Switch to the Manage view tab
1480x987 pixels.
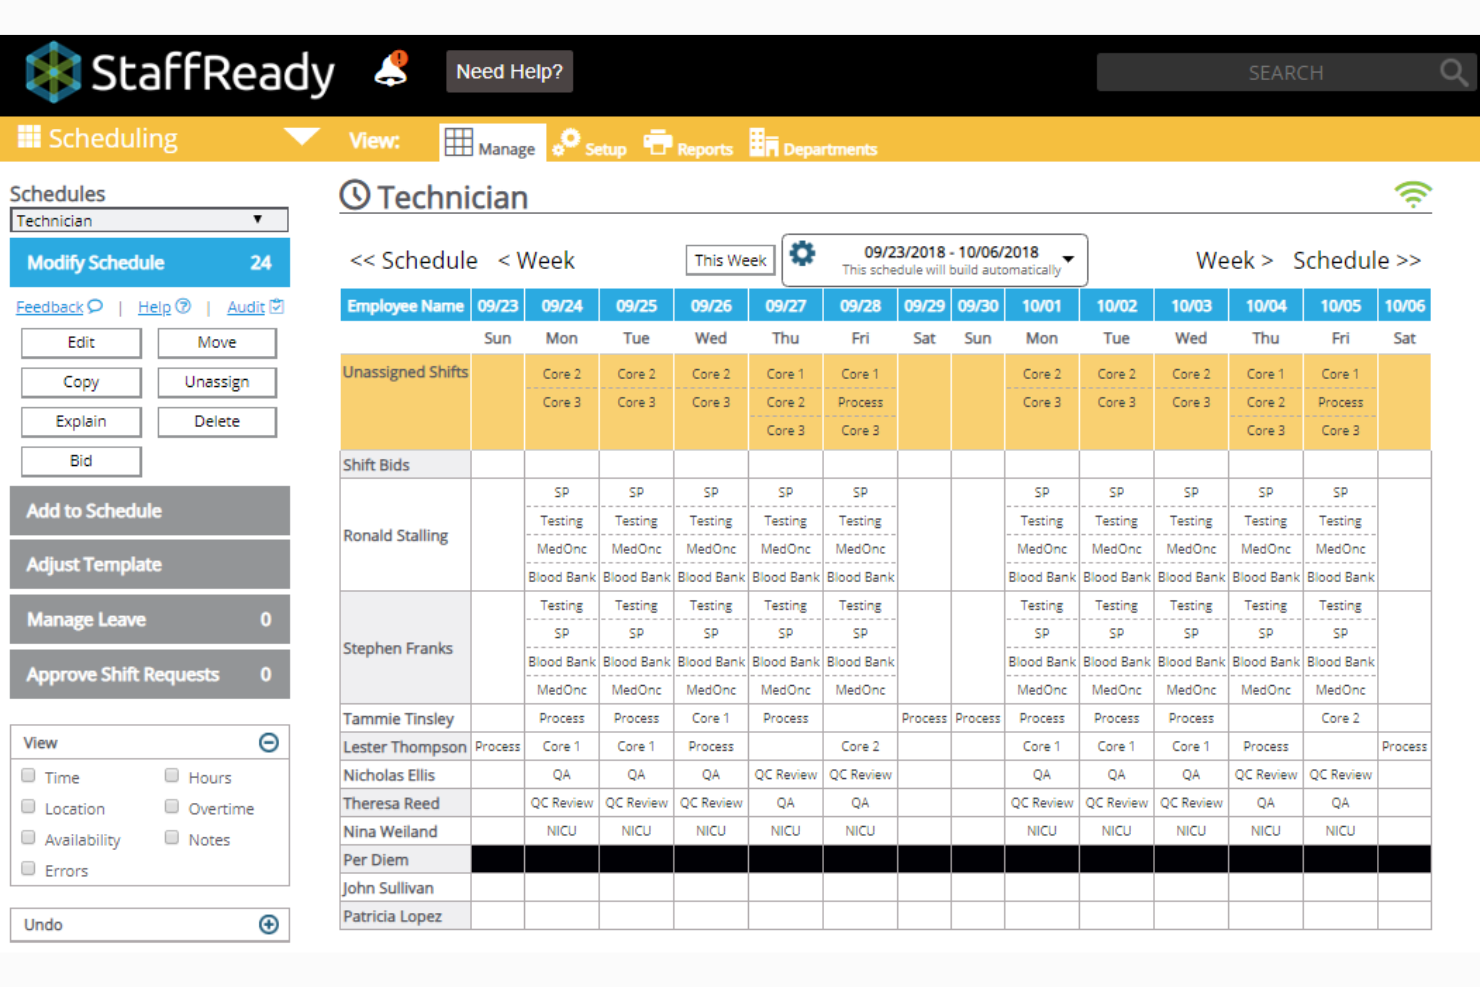[x=491, y=144]
